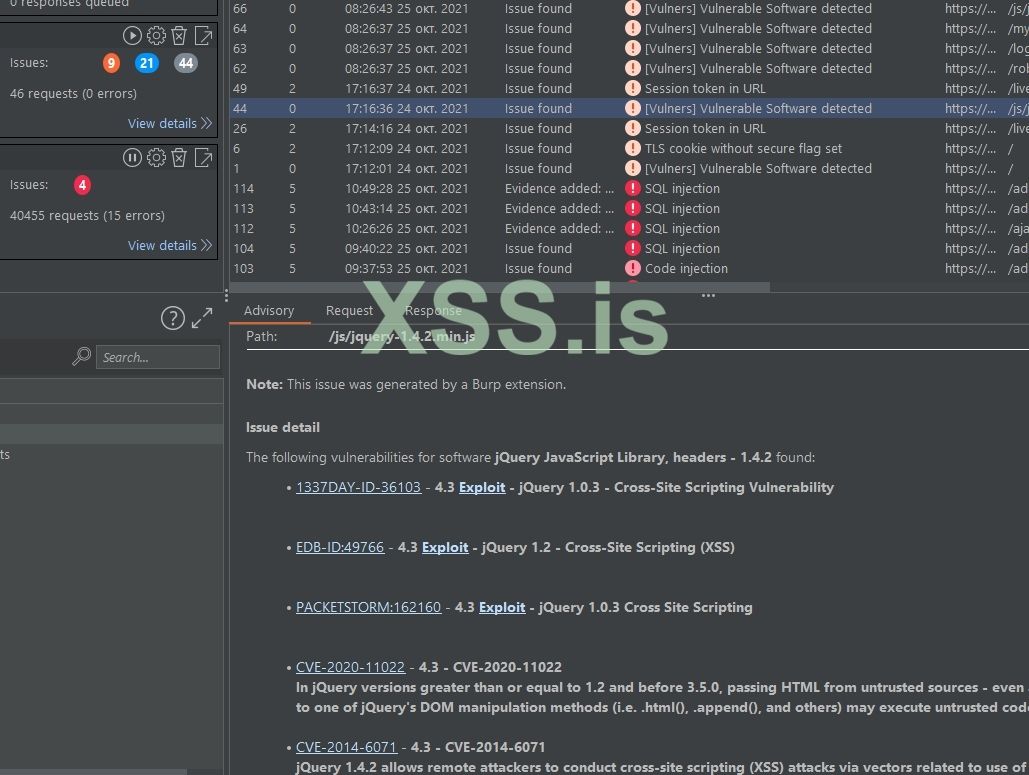Open the PACKETSTORM:162160 link
Viewport: 1029px width, 775px height.
pyautogui.click(x=368, y=607)
